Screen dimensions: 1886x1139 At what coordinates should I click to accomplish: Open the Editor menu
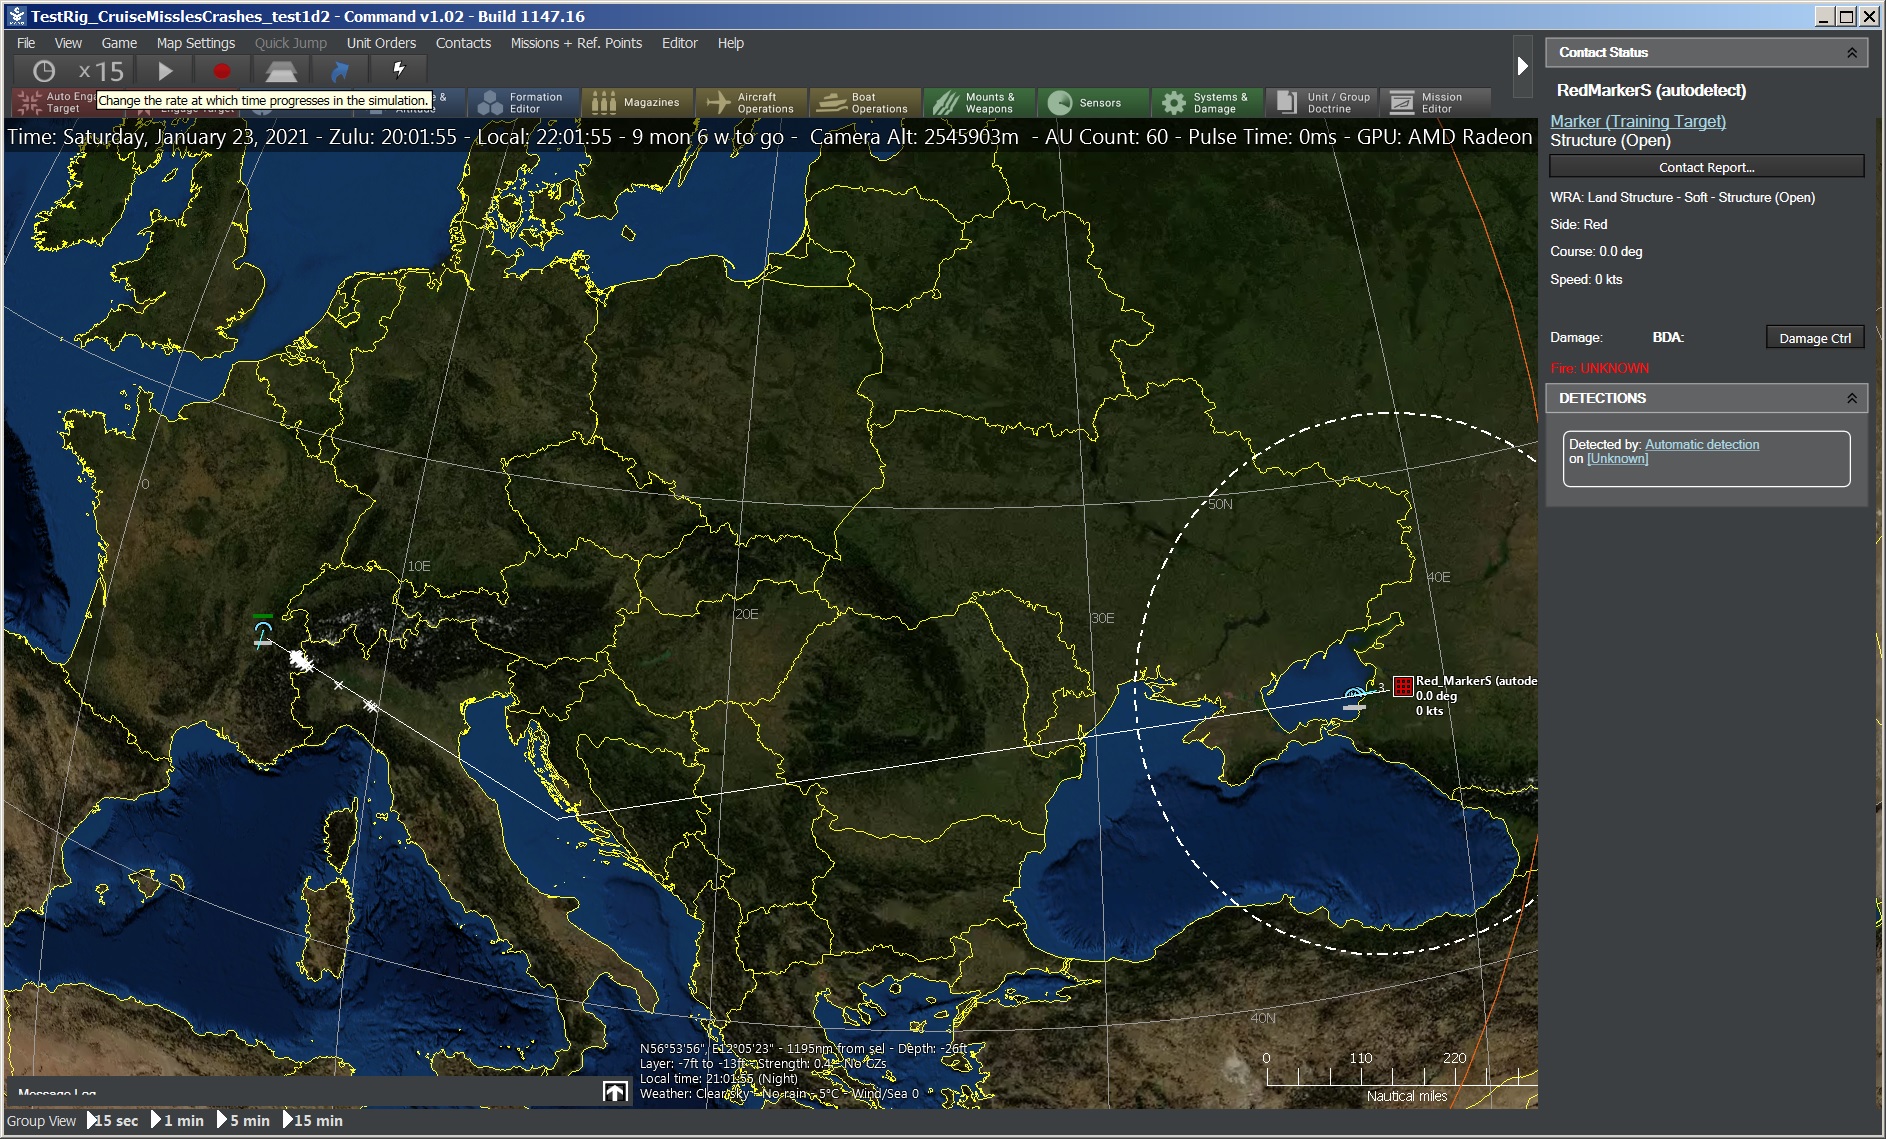679,43
